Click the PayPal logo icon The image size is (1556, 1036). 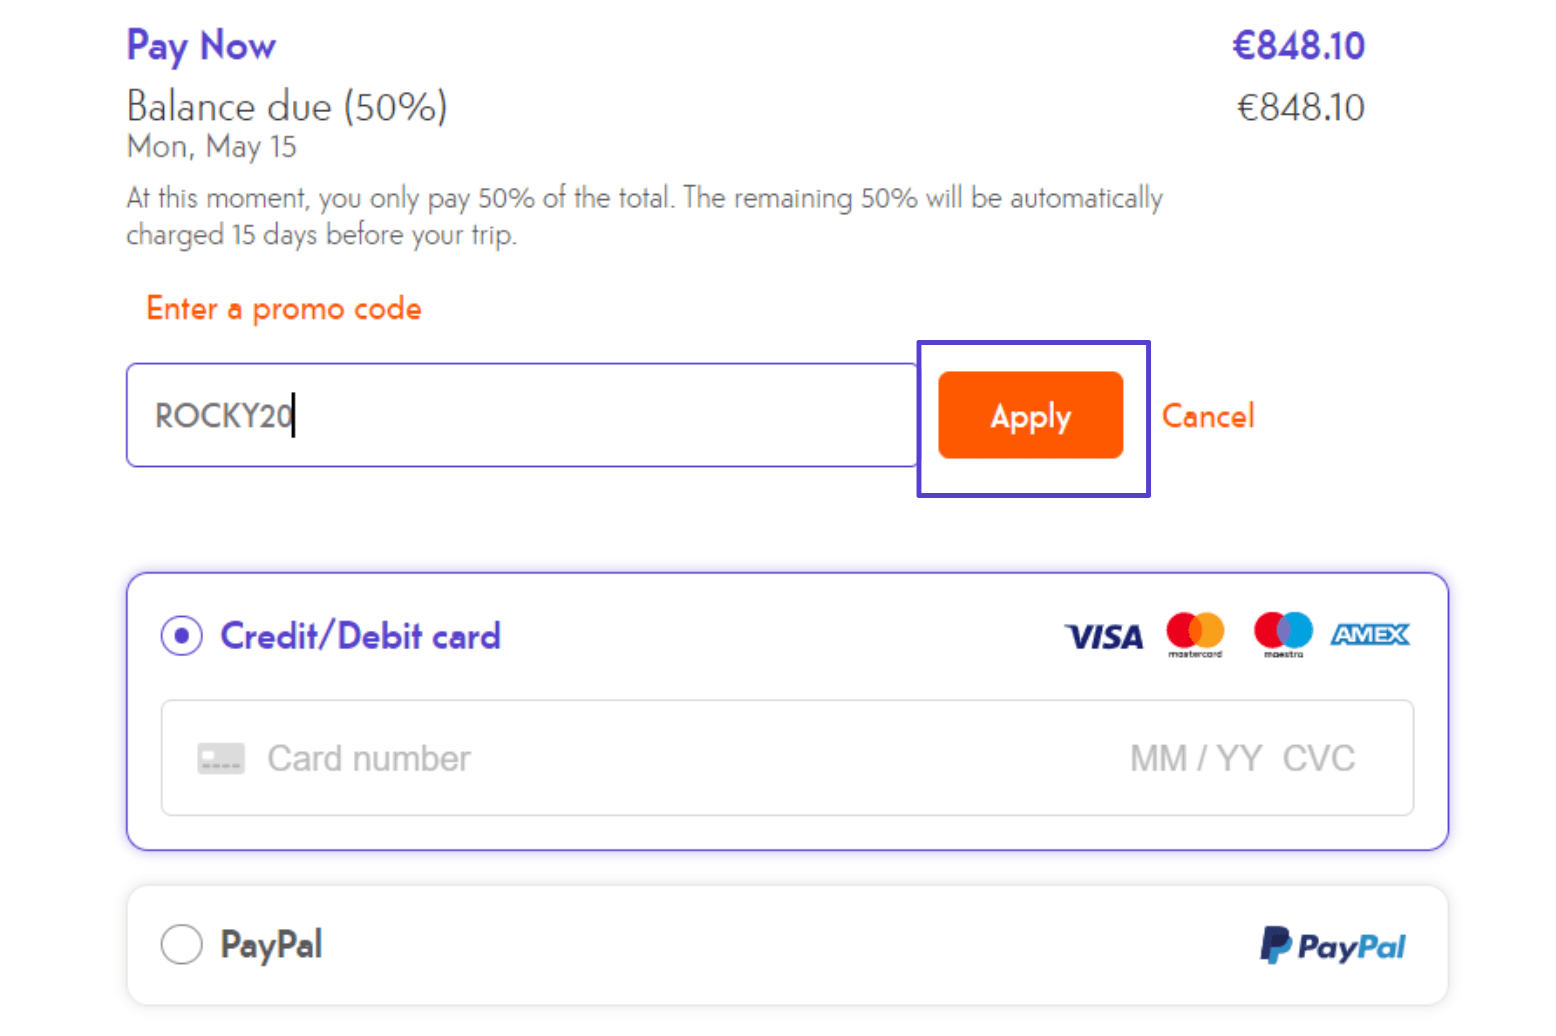(1332, 945)
